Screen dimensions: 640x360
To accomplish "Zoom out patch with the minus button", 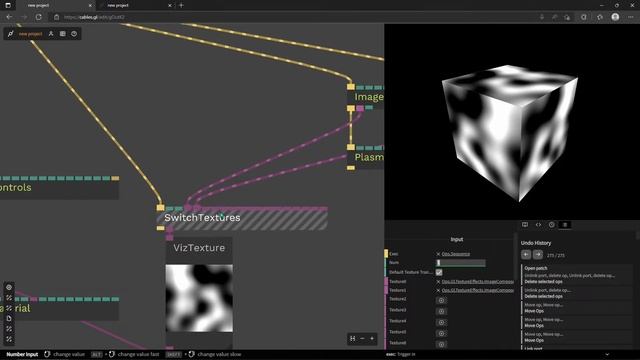I will coord(362,338).
